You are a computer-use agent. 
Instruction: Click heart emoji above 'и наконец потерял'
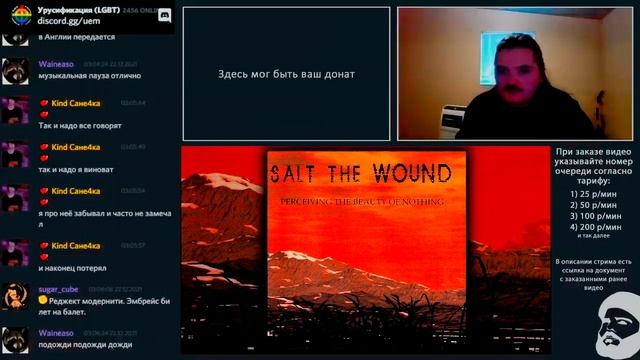click(x=44, y=257)
